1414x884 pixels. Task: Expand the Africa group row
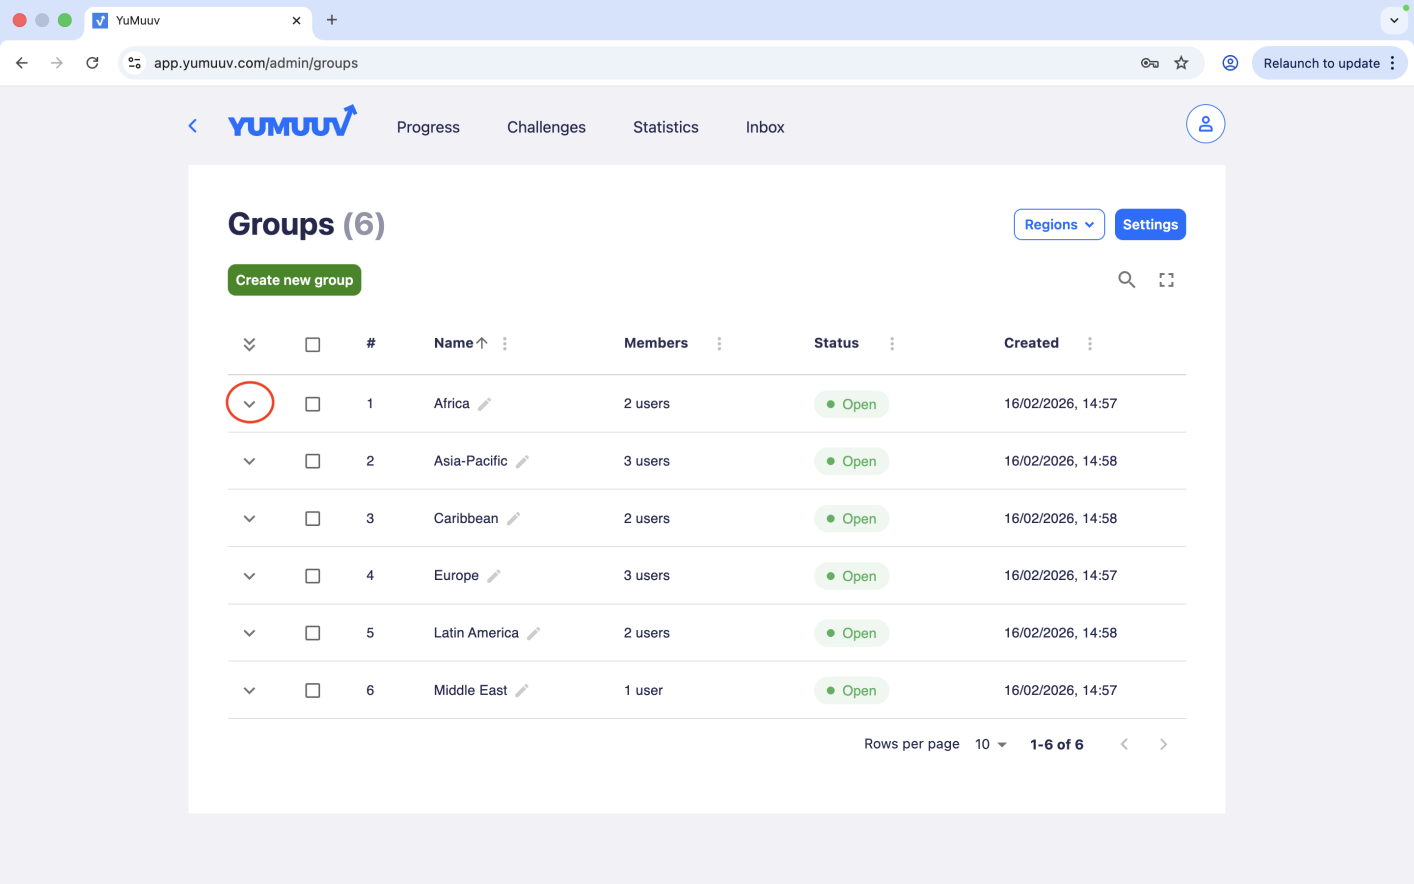point(250,404)
